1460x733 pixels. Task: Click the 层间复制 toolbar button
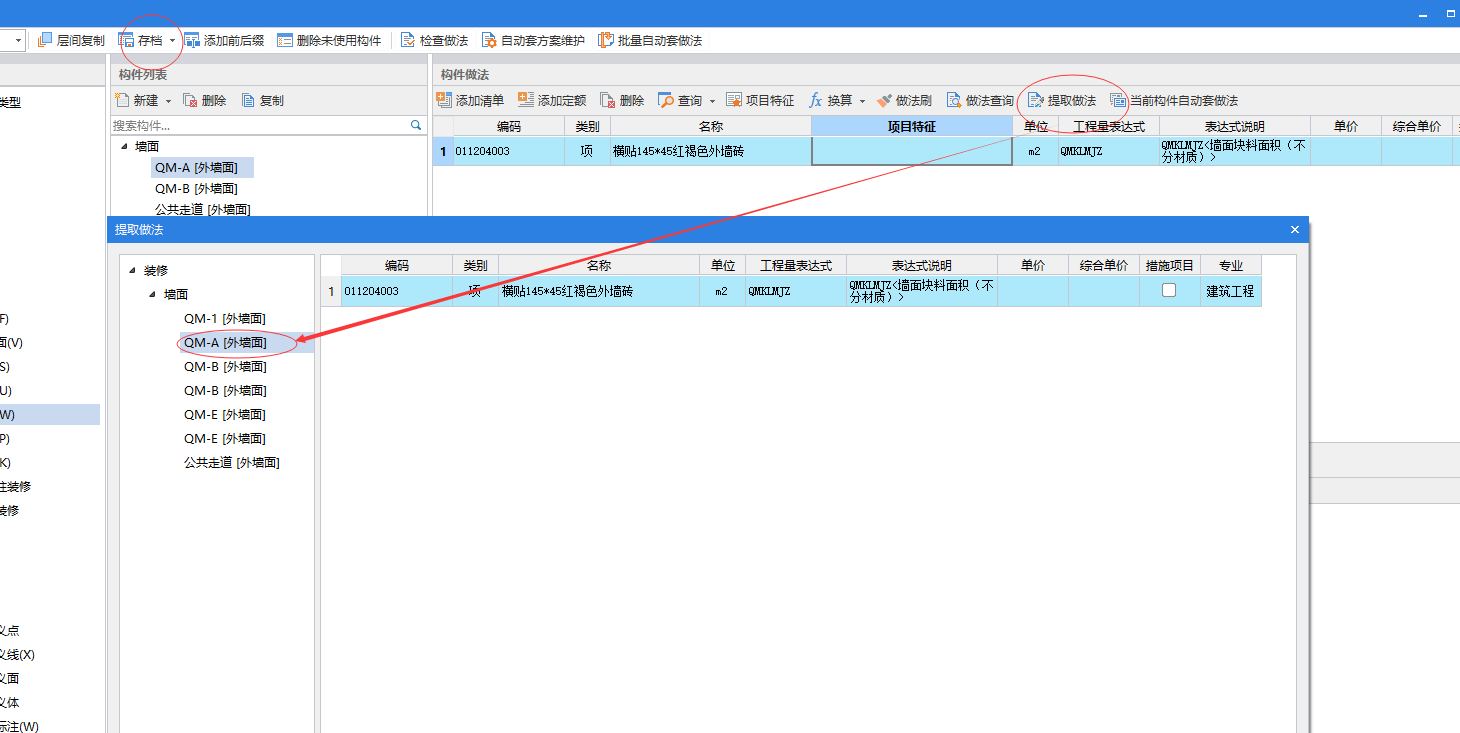(71, 41)
